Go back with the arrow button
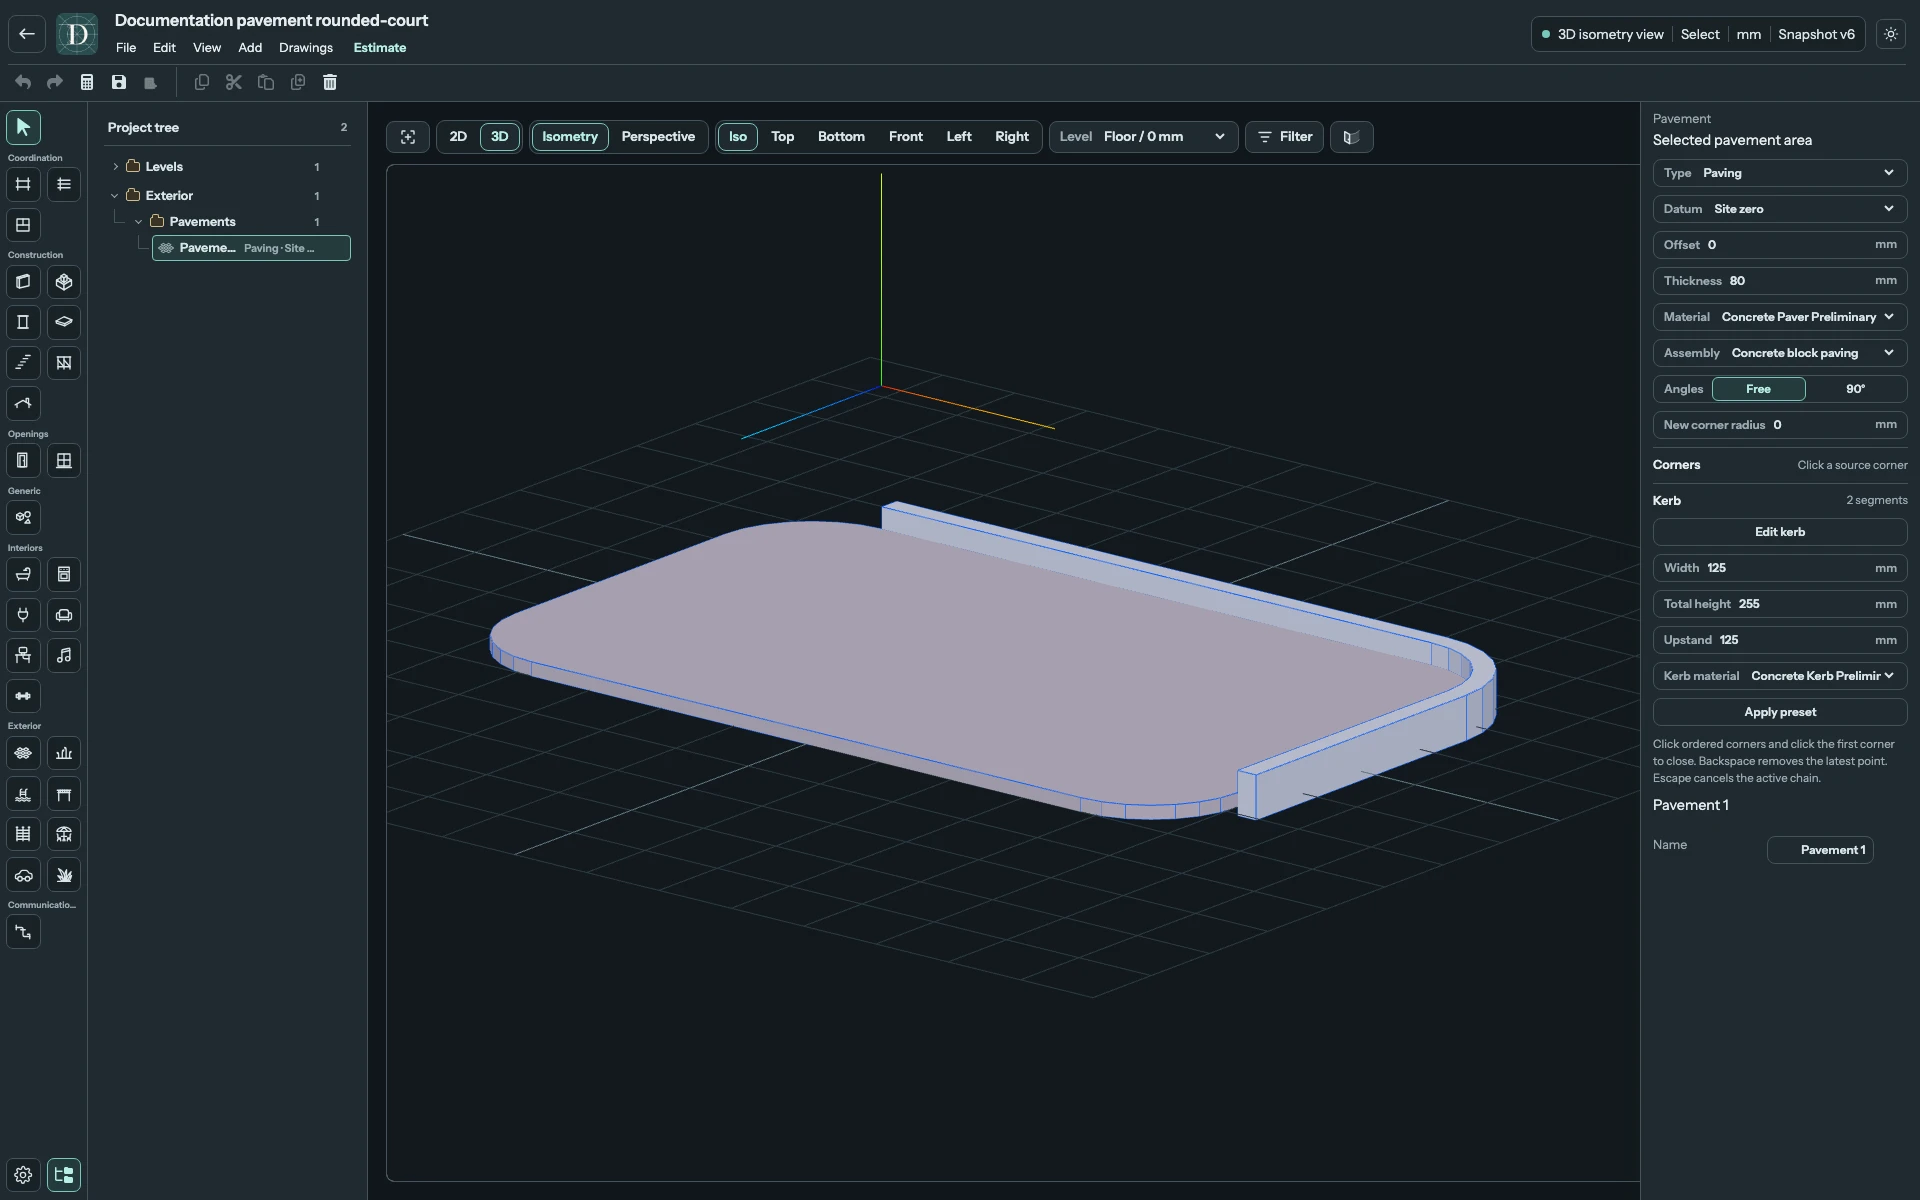Screen dimensions: 1920x1200 coord(27,34)
